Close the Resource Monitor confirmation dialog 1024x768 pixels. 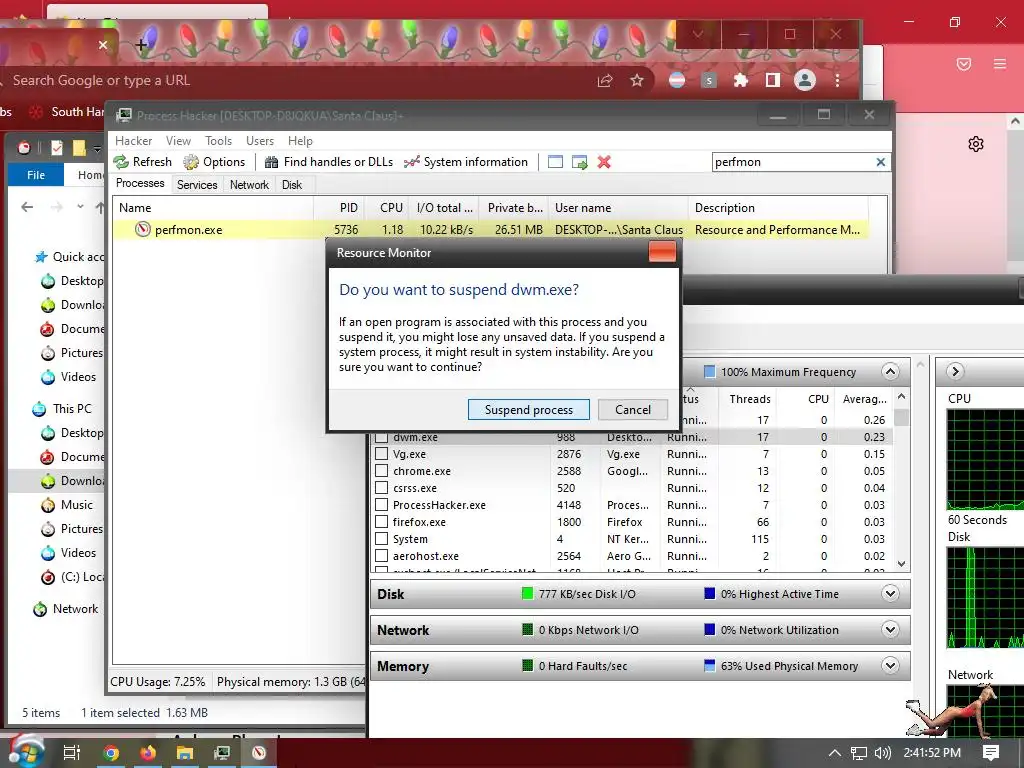tap(662, 252)
